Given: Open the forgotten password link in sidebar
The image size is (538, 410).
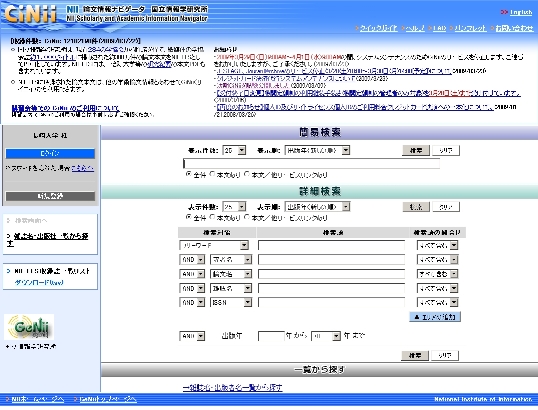Looking at the screenshot, I should tap(82, 168).
